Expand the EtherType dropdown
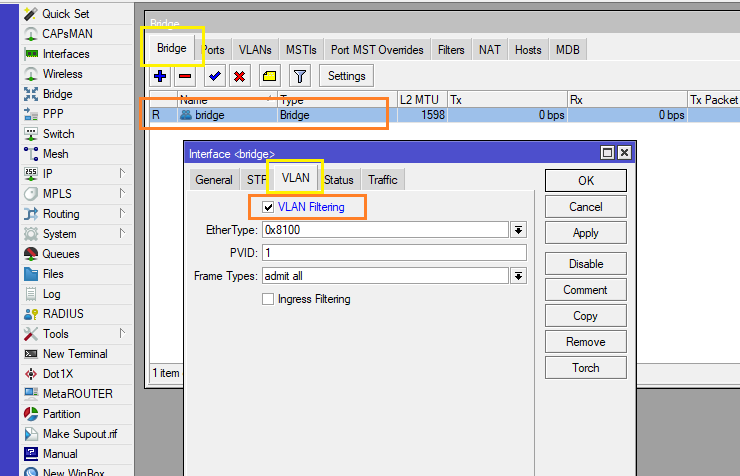740x476 pixels. click(x=518, y=230)
